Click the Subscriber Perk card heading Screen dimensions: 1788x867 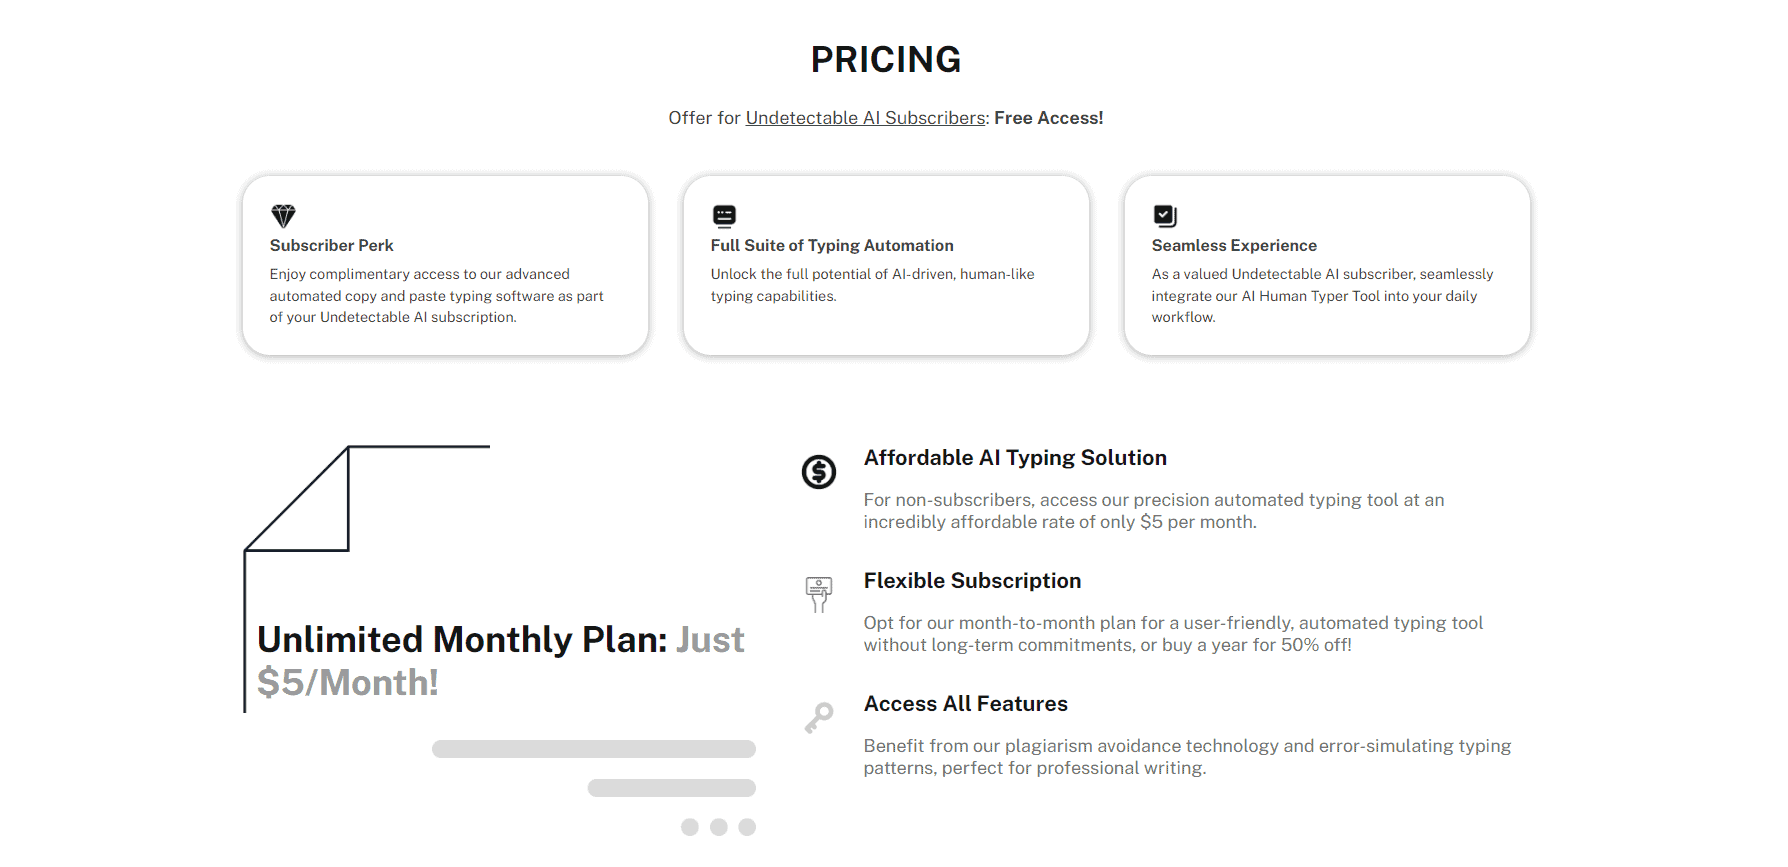pos(331,246)
